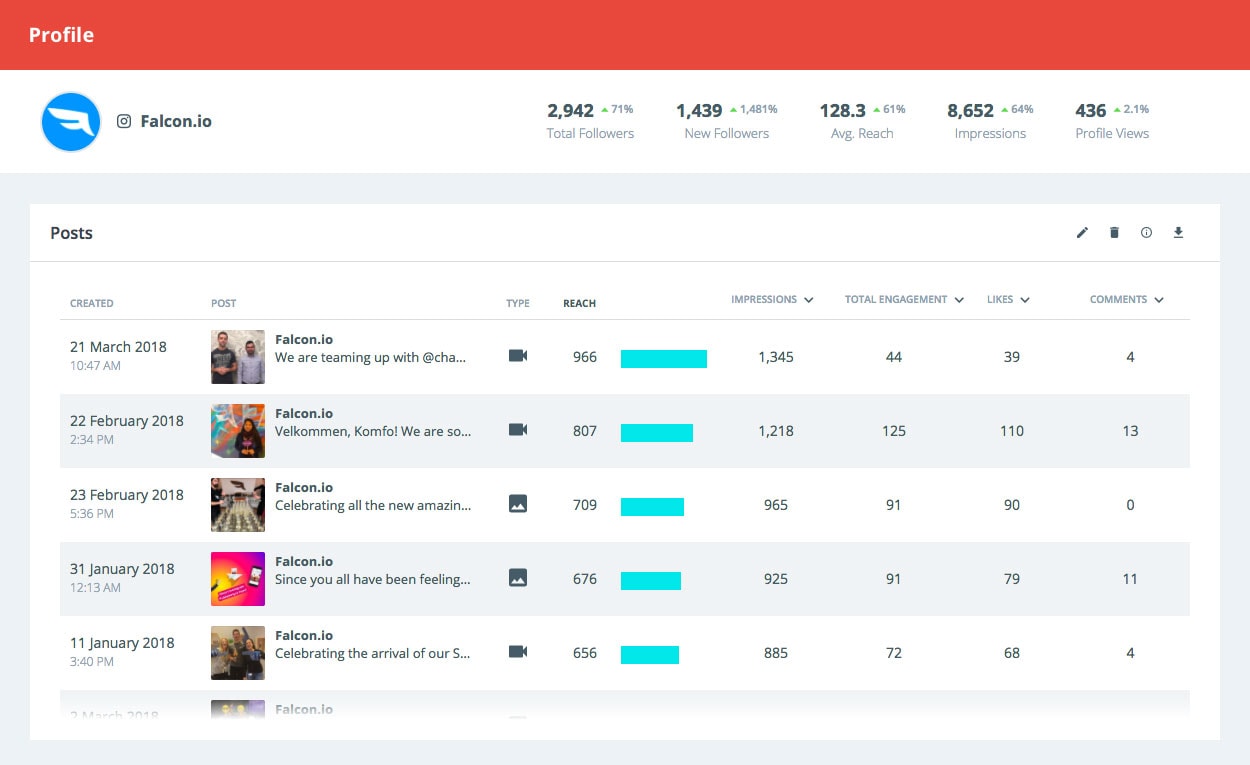Screen dimensions: 1250x765
Task: Open post 'We are teaming up with @cha…'
Action: (371, 357)
